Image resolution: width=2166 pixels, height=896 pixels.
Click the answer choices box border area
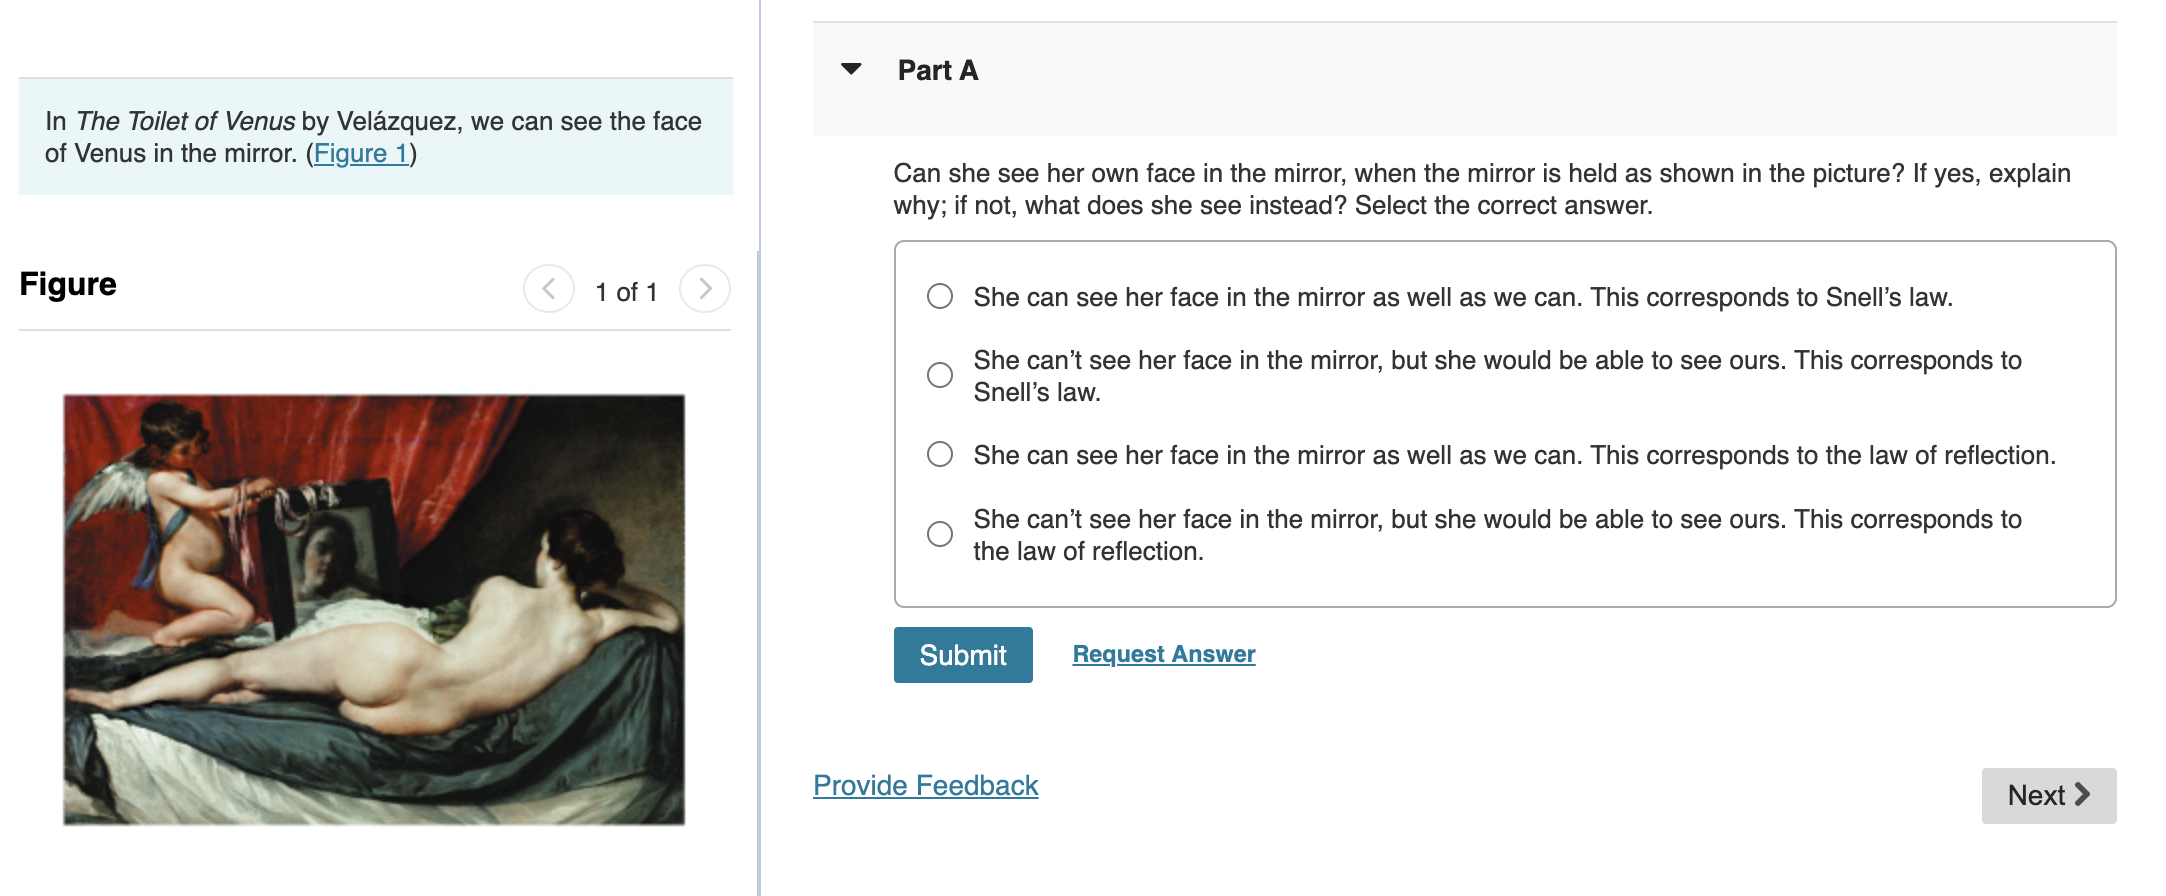click(x=1505, y=424)
